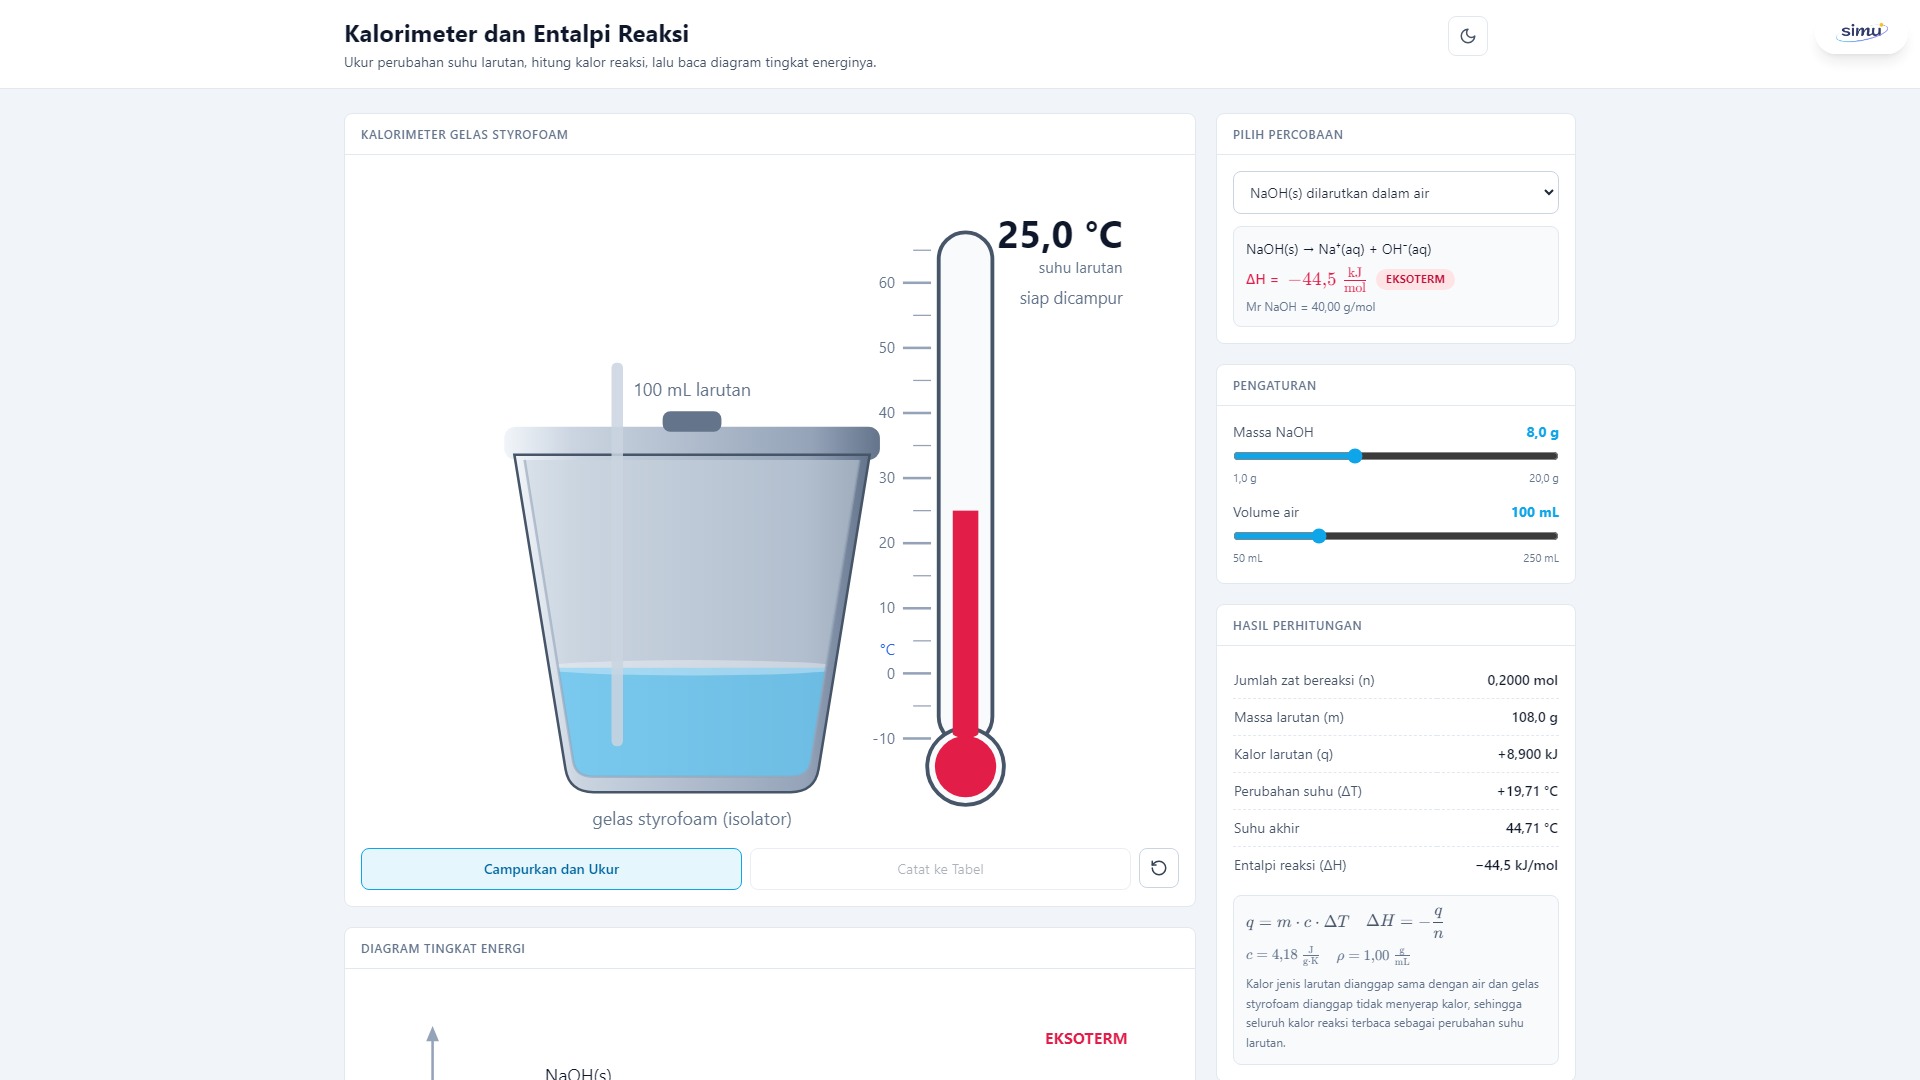Click Campurkan dan Ukur button
Image resolution: width=1920 pixels, height=1080 pixels.
pyautogui.click(x=551, y=869)
